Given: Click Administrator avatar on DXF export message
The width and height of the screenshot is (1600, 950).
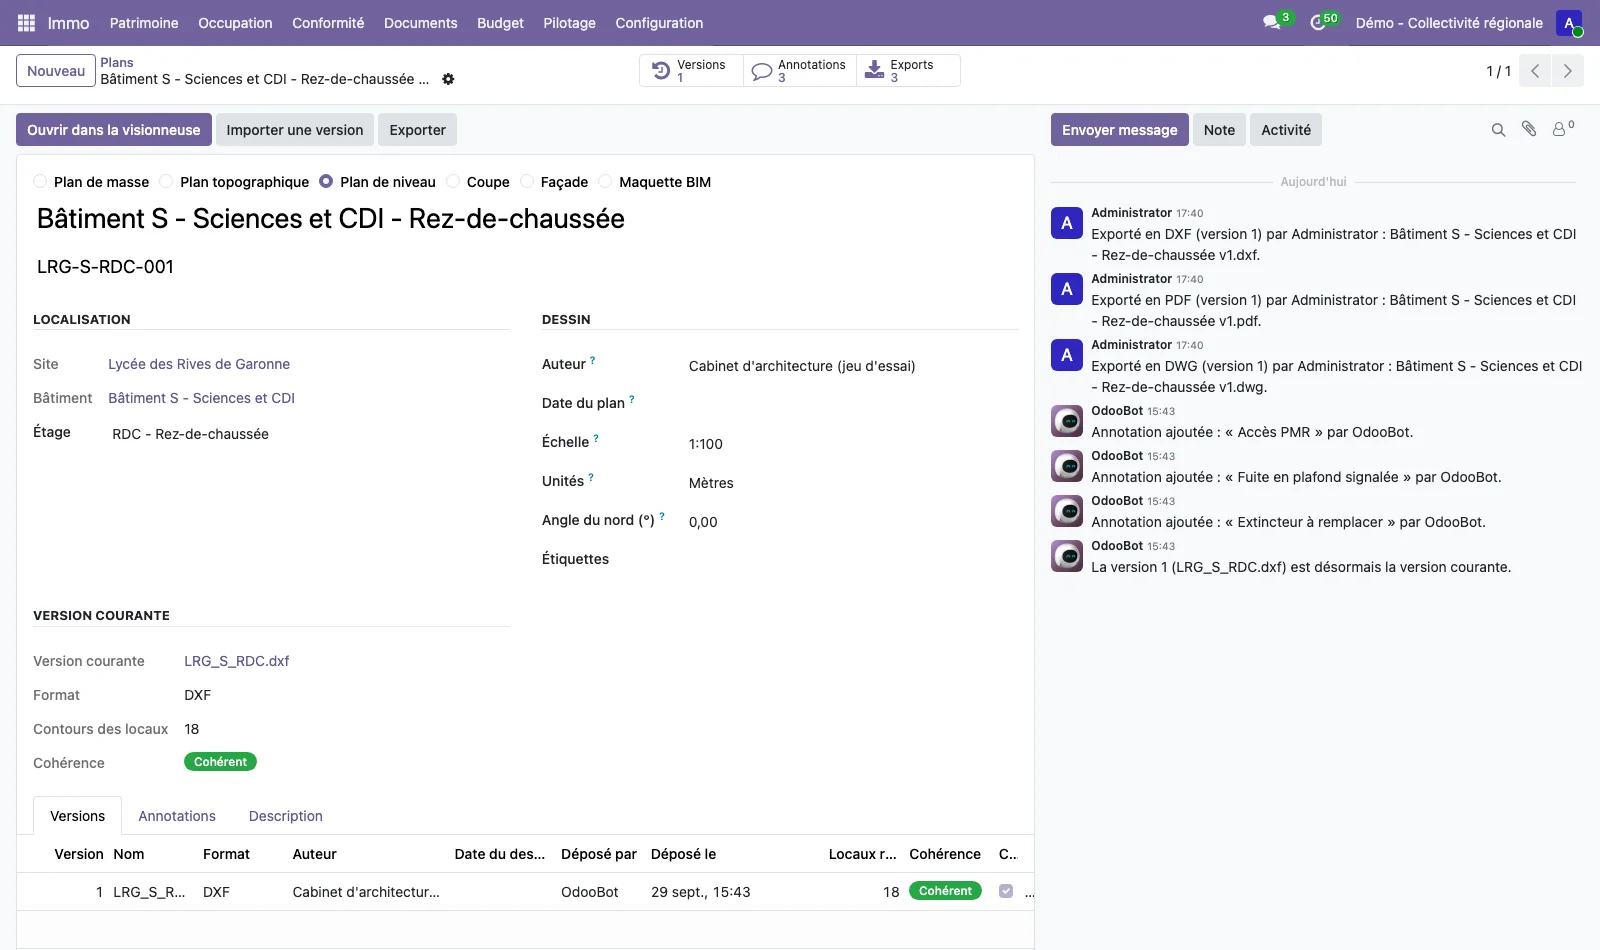Looking at the screenshot, I should click(x=1067, y=223).
